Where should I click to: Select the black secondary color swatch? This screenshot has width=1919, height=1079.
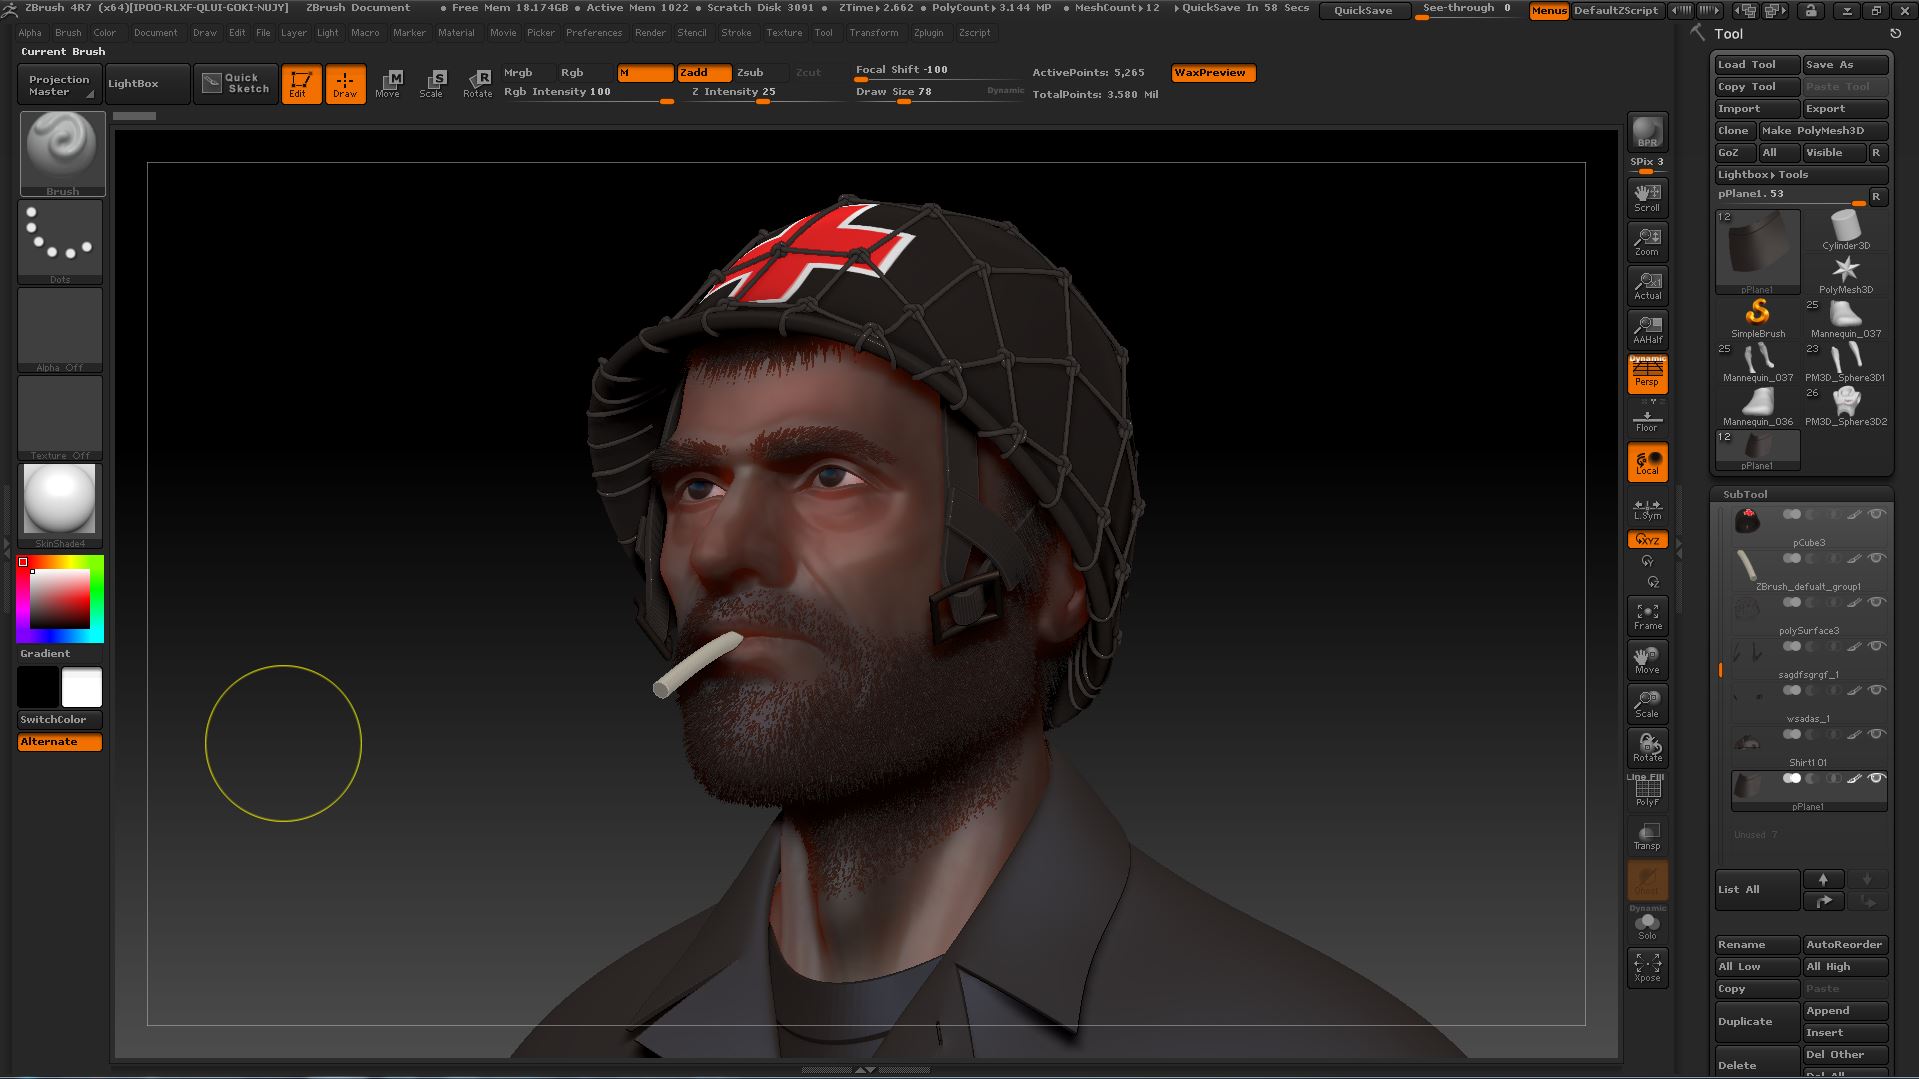click(38, 687)
